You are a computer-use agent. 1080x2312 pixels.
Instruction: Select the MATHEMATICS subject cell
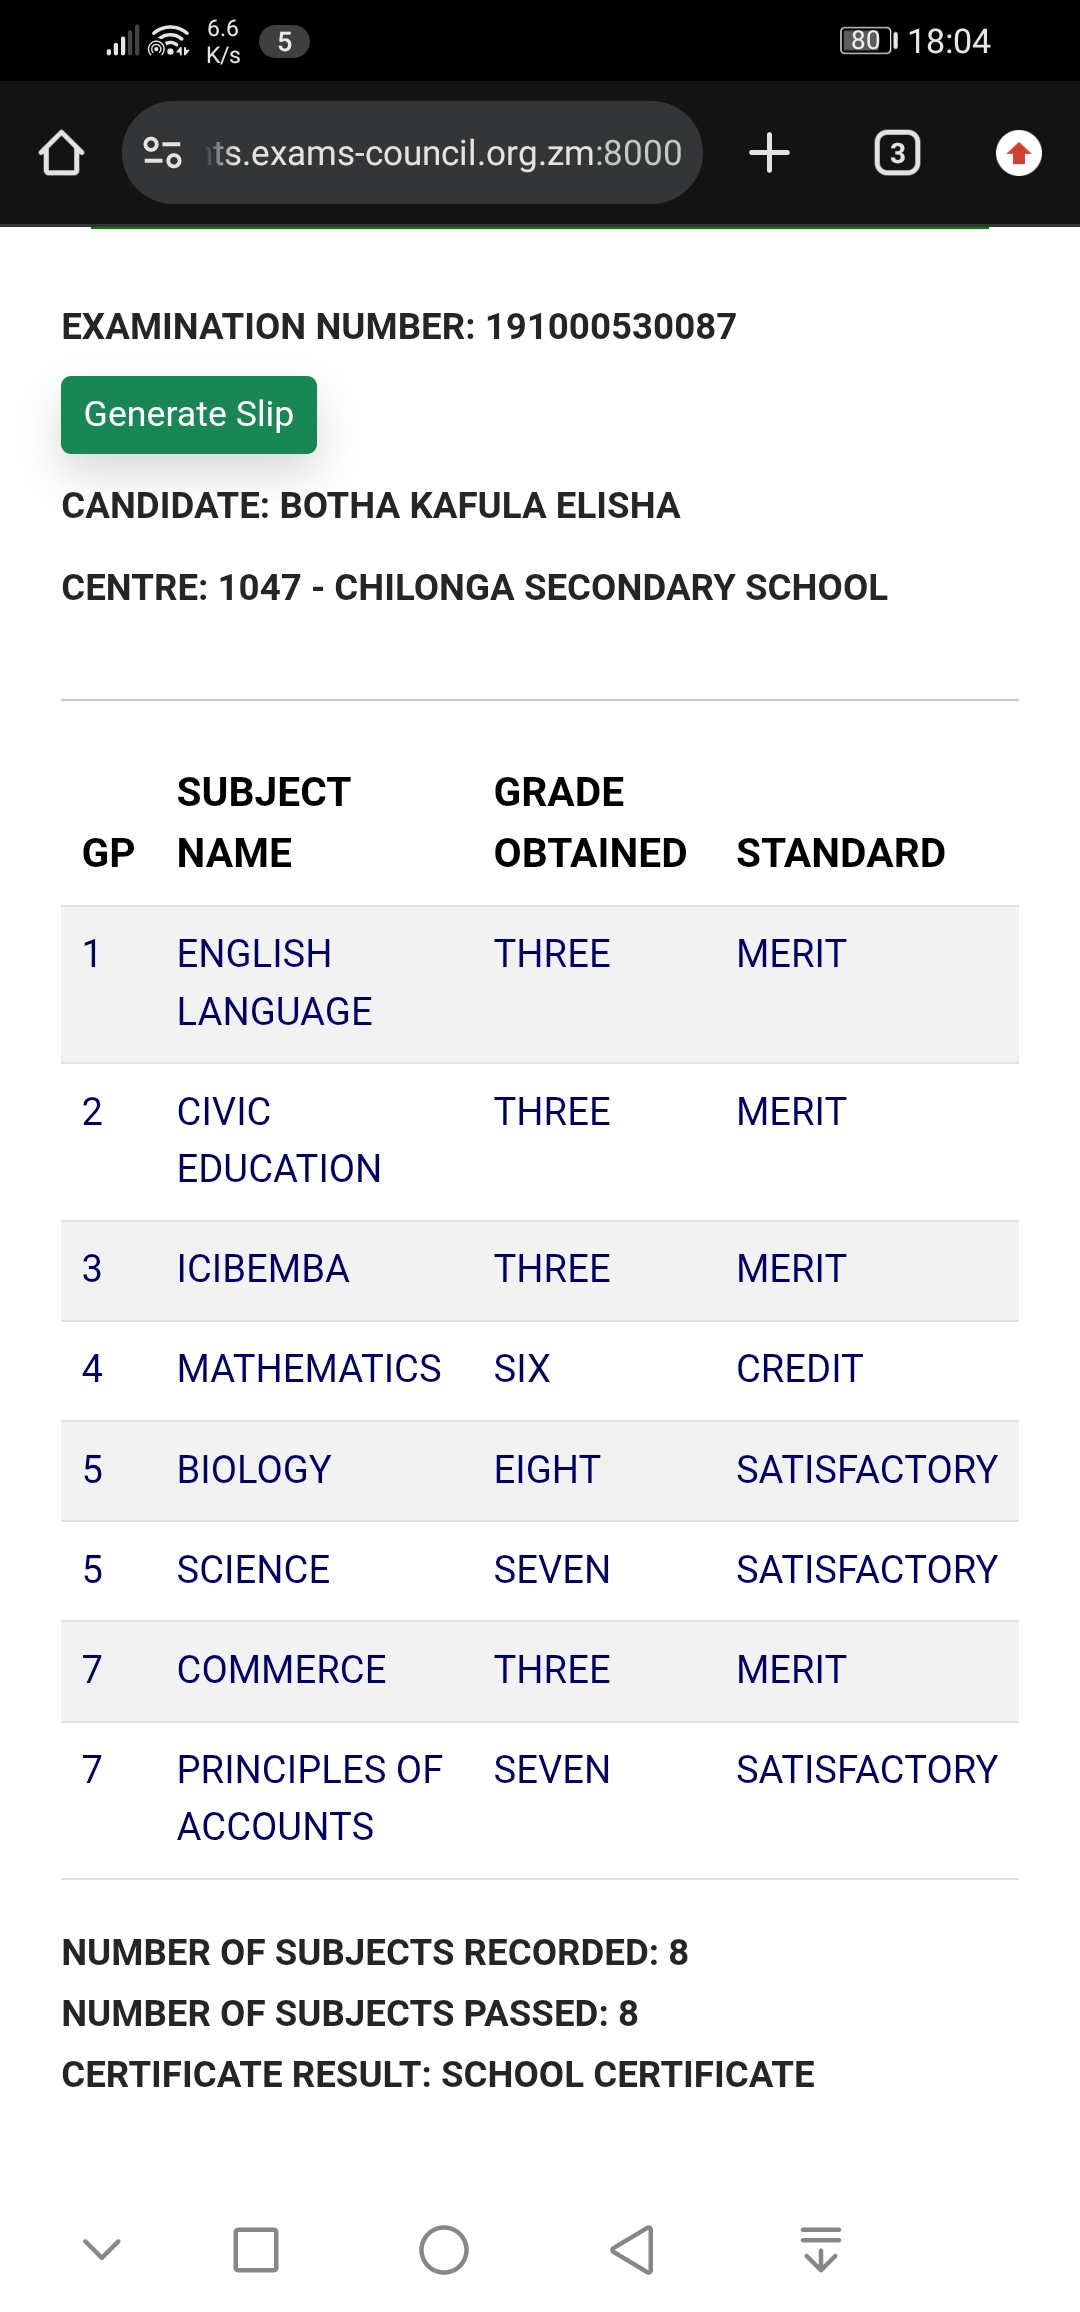pyautogui.click(x=309, y=1369)
